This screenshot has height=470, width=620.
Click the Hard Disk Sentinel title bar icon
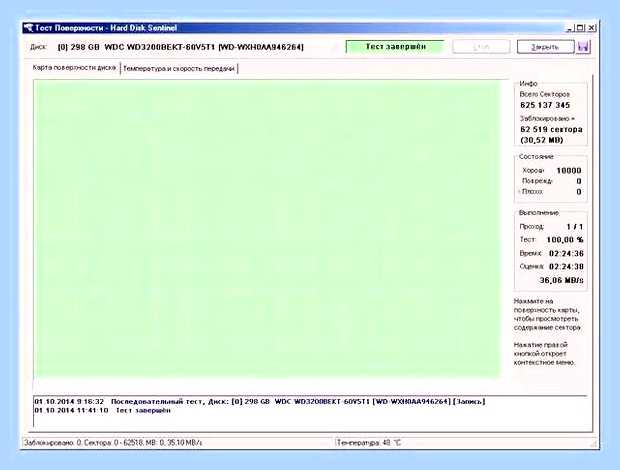click(x=28, y=28)
